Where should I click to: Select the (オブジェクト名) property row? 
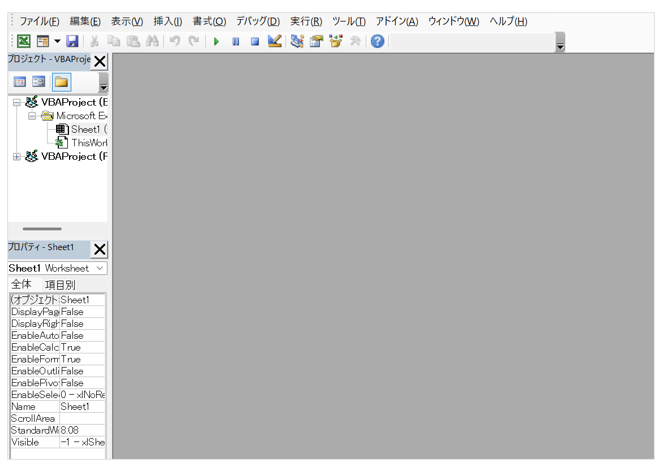(57, 300)
